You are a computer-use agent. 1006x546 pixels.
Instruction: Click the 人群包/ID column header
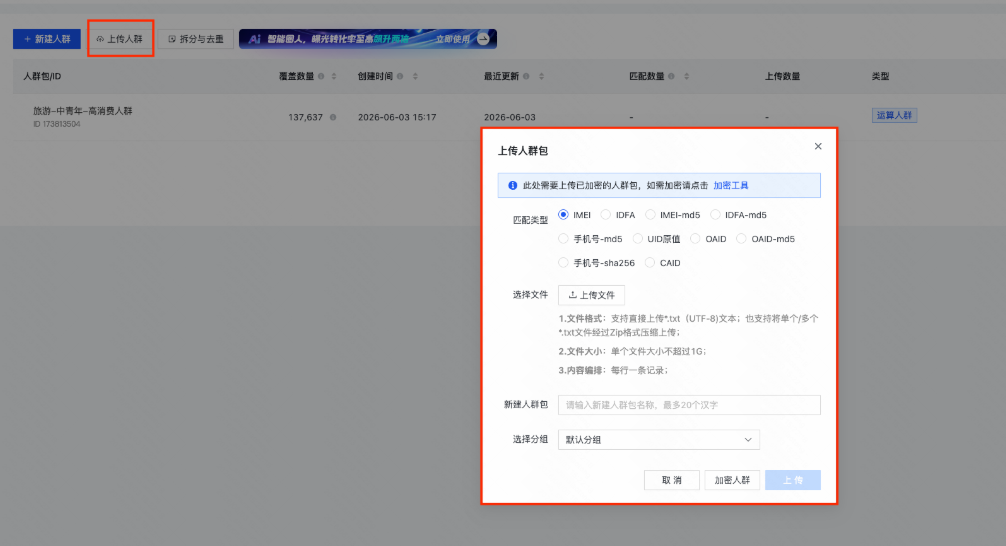click(42, 76)
